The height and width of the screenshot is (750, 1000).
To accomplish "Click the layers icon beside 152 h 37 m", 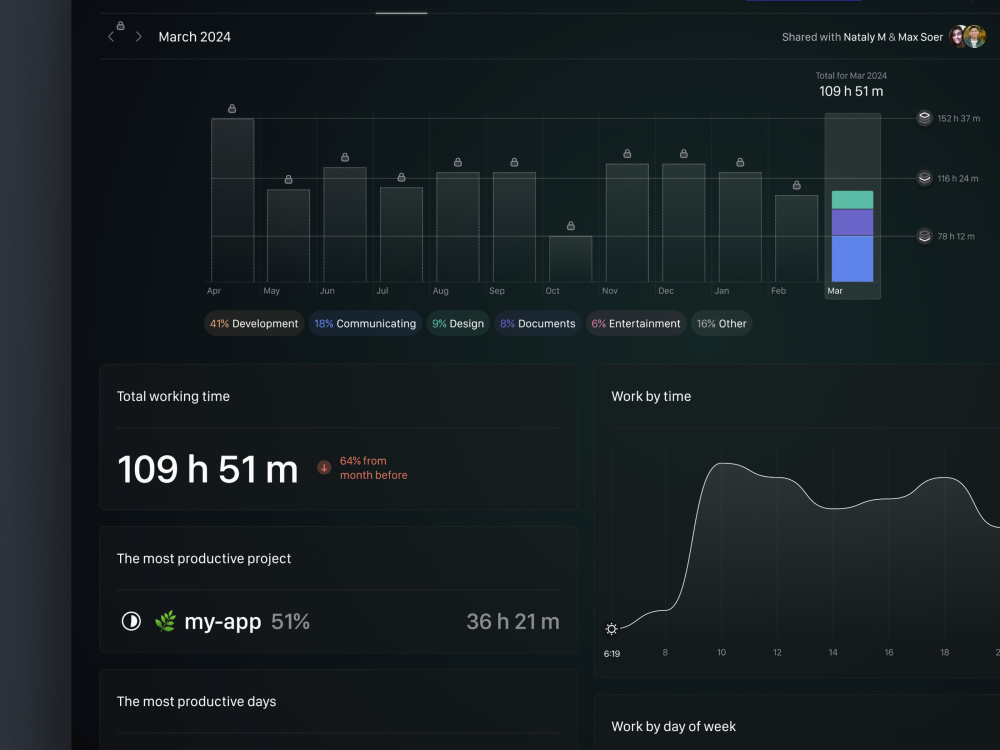I will 924,118.
